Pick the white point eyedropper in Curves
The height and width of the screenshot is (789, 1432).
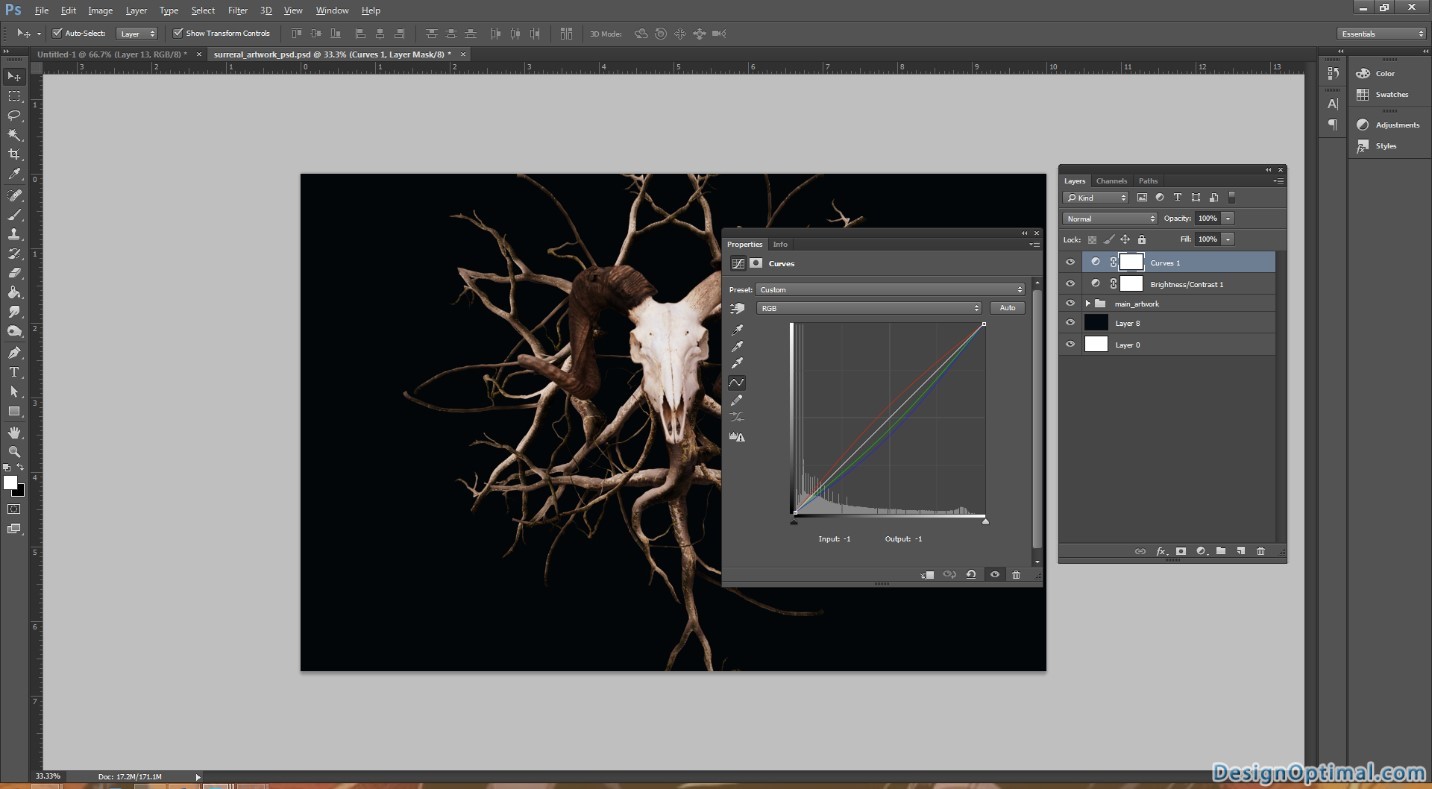(x=737, y=363)
